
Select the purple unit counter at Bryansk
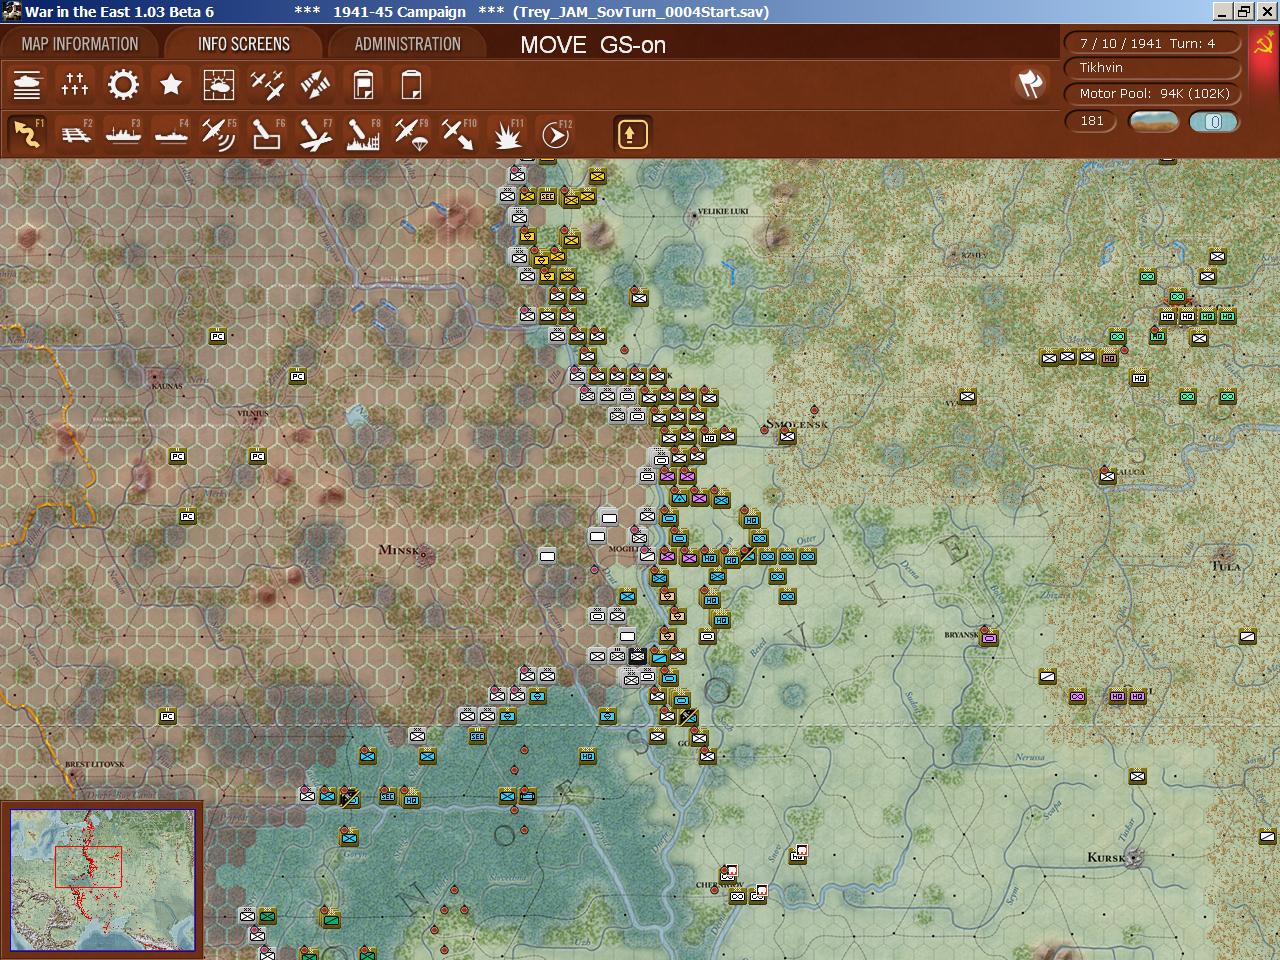point(989,637)
